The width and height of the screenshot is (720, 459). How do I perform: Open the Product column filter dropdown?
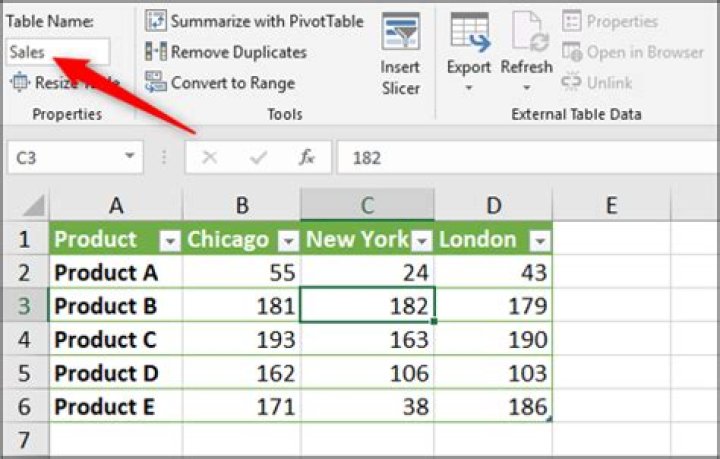170,240
